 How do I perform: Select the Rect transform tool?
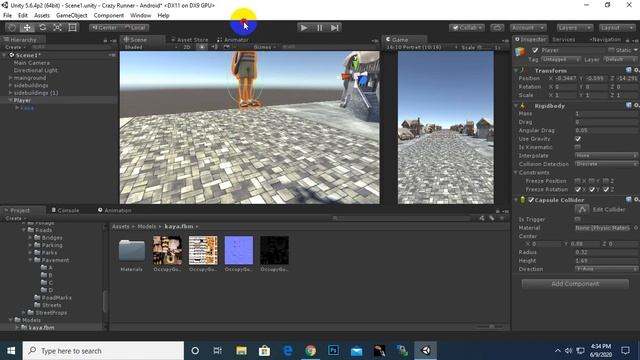click(x=72, y=27)
